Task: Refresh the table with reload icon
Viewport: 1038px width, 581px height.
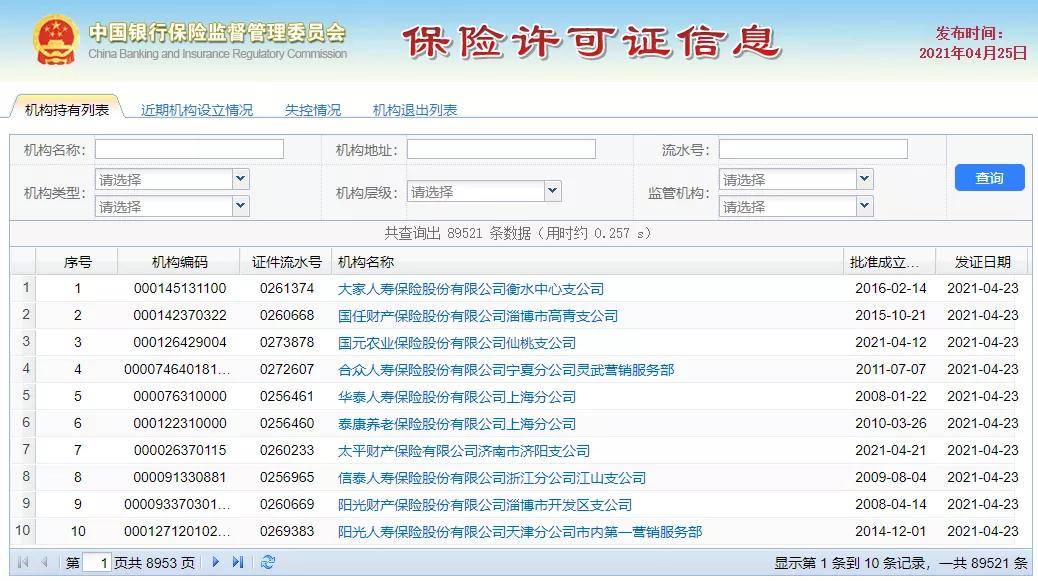Action: pos(267,562)
